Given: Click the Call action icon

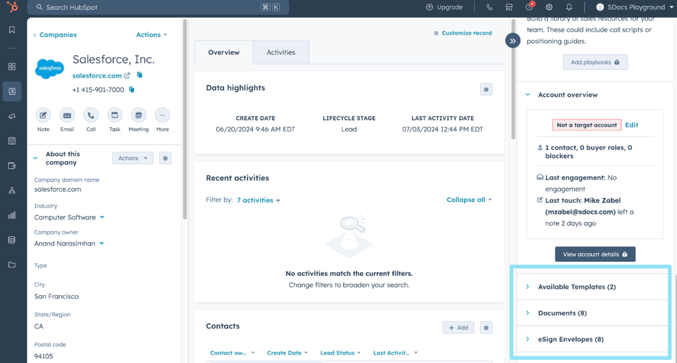Looking at the screenshot, I should coord(91,115).
